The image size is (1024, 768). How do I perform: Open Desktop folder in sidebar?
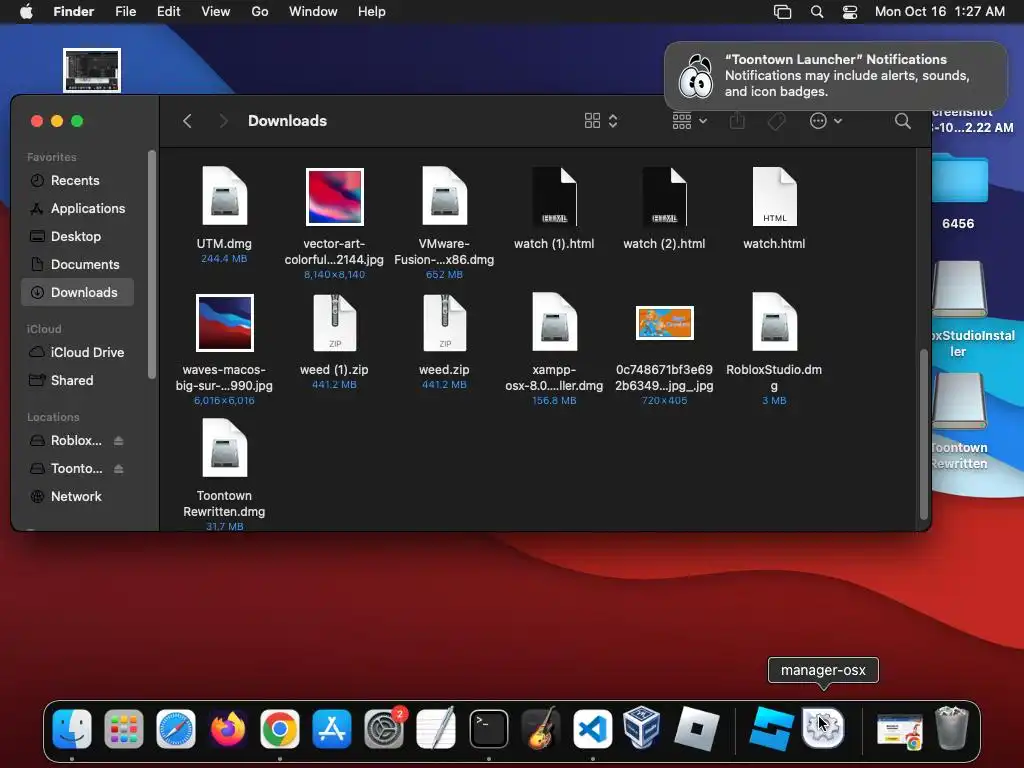point(77,236)
